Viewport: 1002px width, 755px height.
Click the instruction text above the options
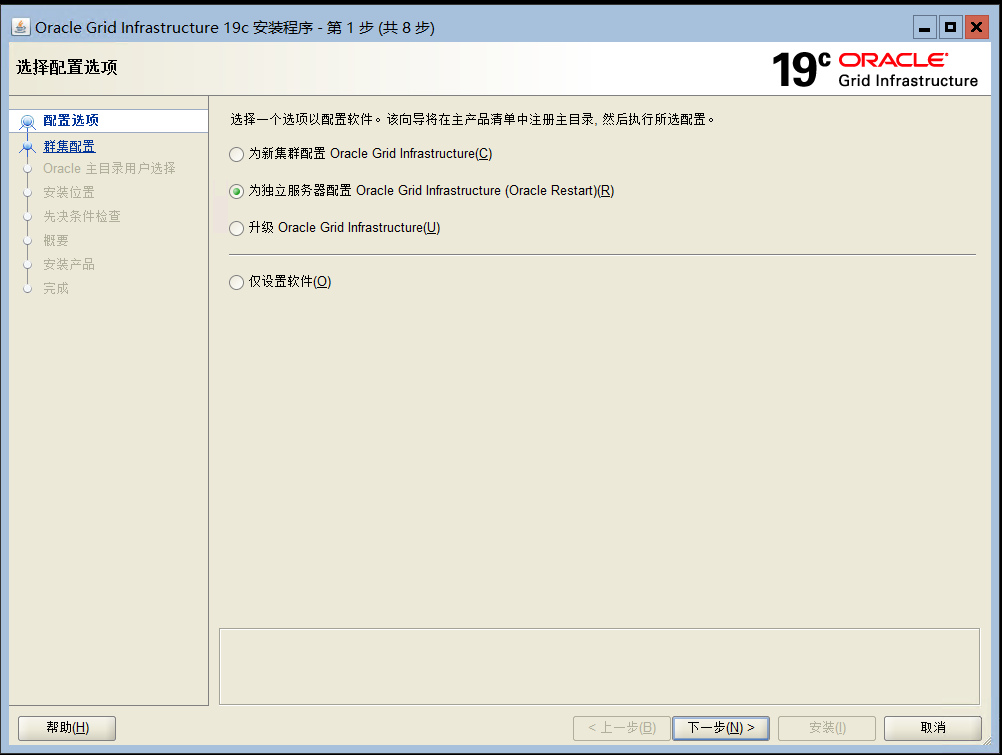point(472,120)
